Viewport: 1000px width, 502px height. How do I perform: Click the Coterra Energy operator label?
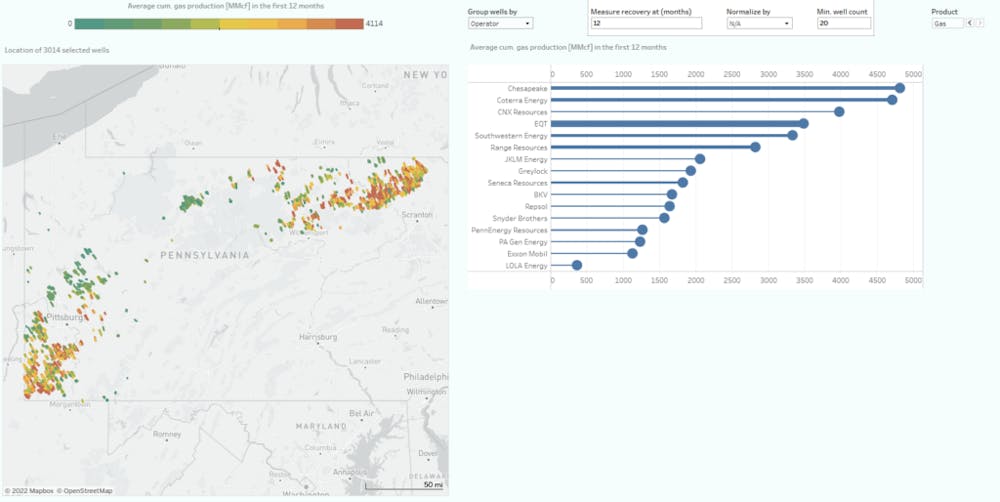[x=522, y=100]
